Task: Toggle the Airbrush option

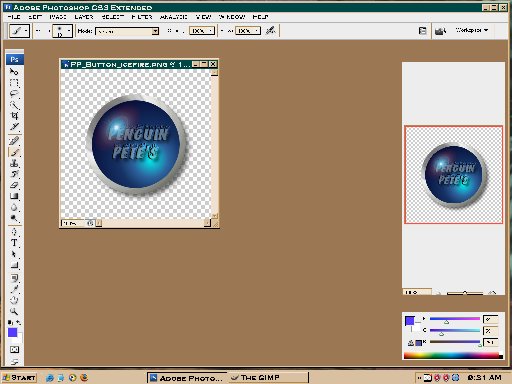Action: (x=271, y=30)
